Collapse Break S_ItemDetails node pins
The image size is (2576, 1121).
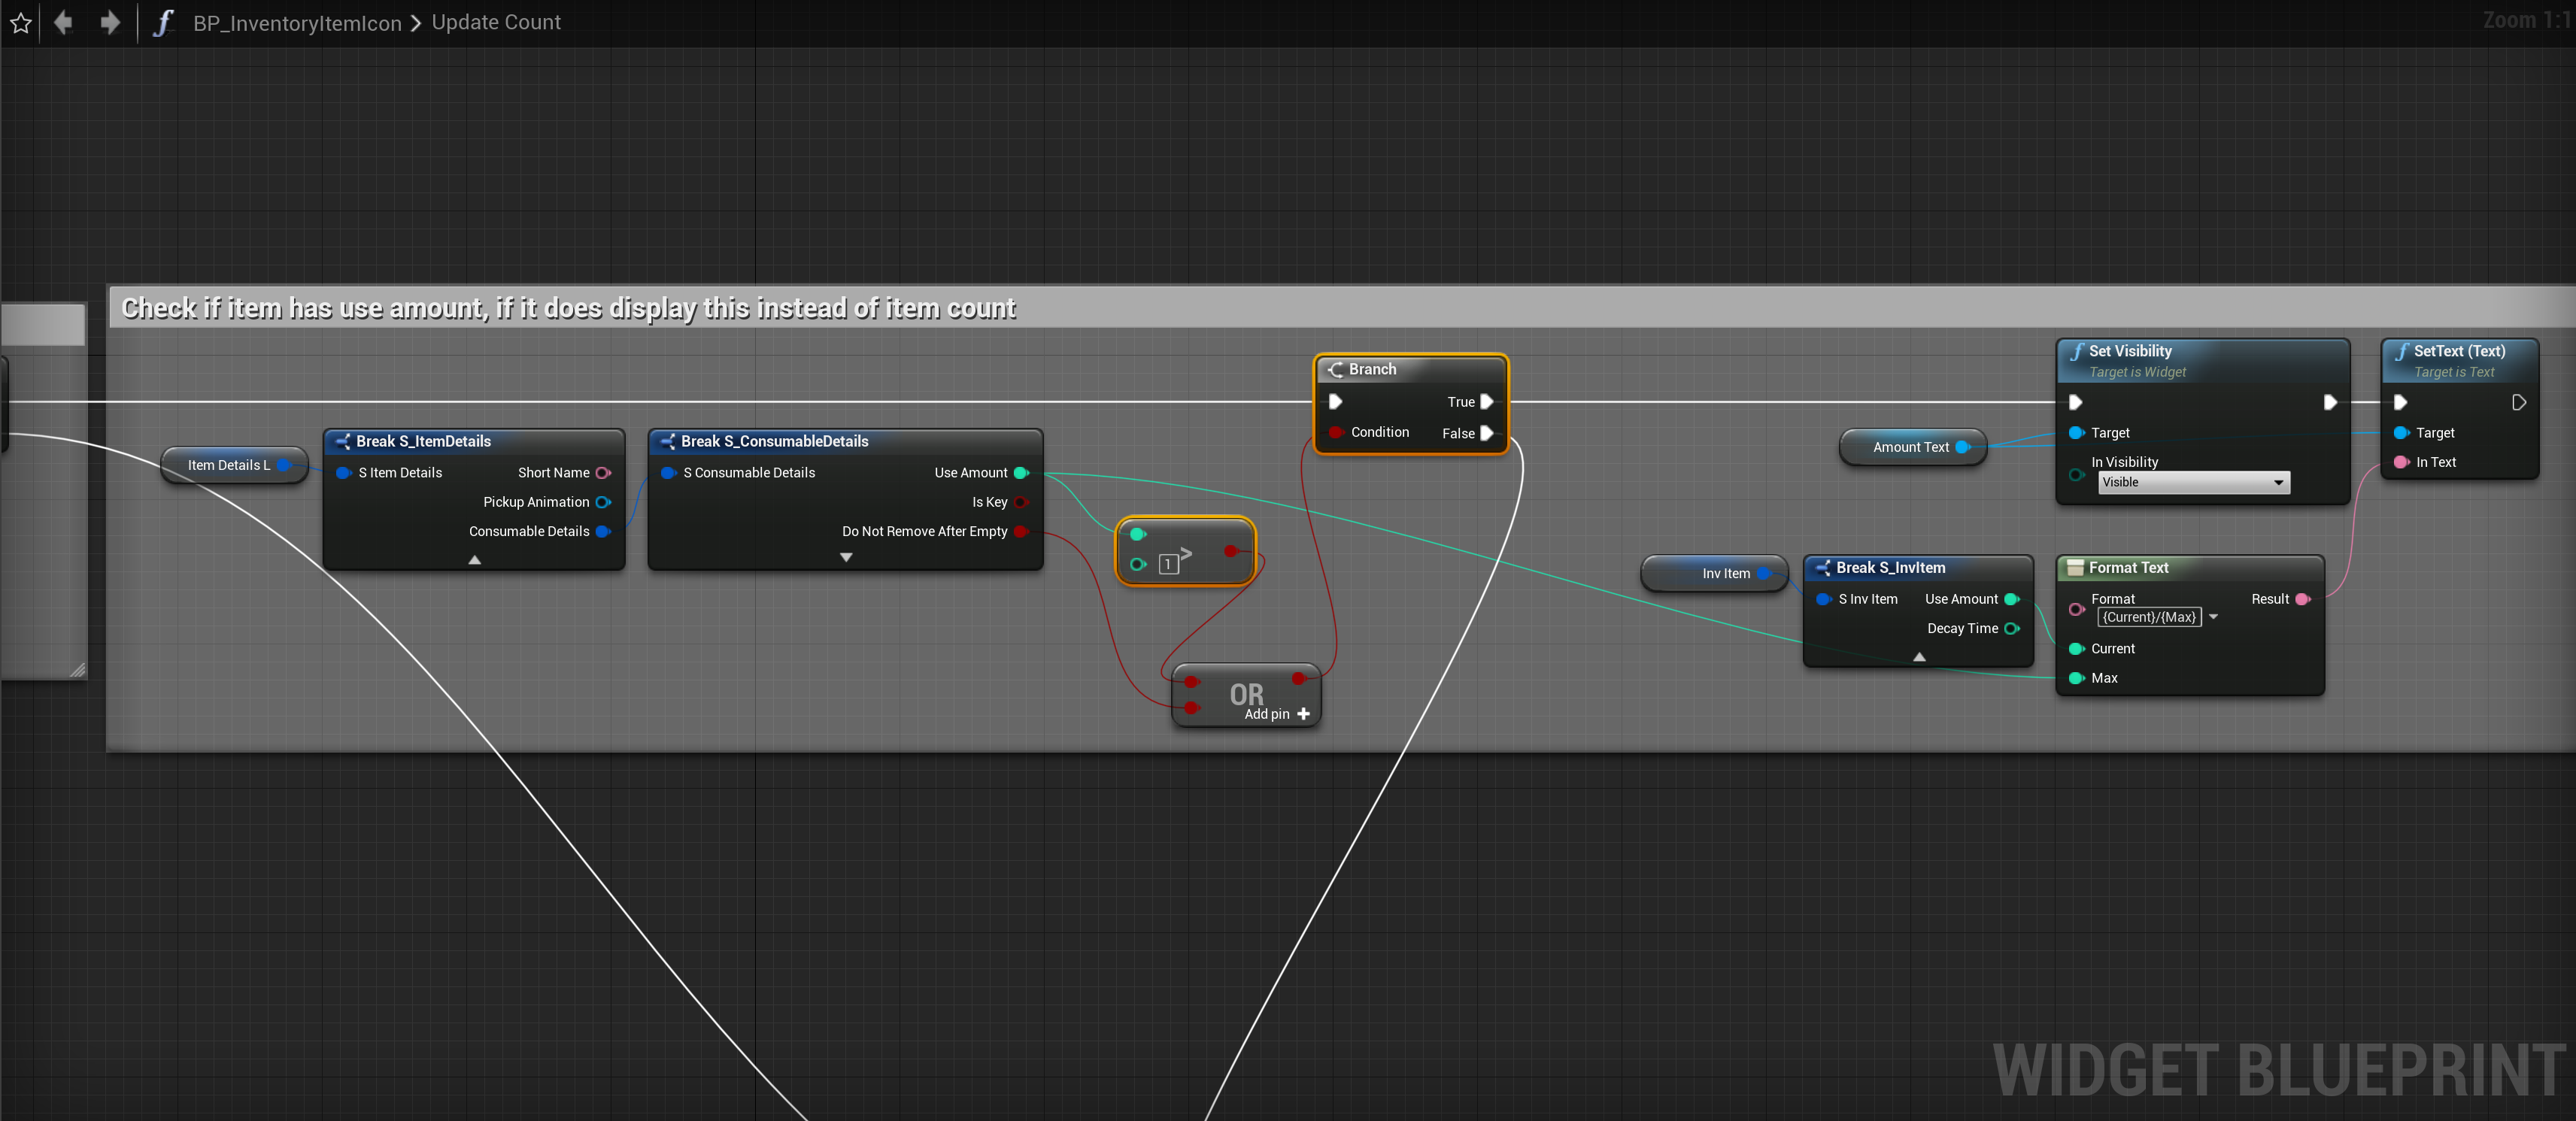(x=475, y=560)
